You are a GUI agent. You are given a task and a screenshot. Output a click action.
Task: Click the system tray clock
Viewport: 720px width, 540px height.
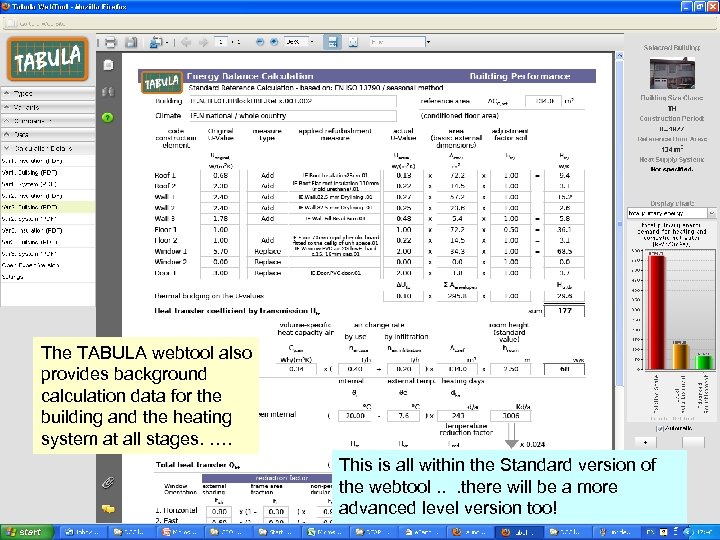pos(705,532)
